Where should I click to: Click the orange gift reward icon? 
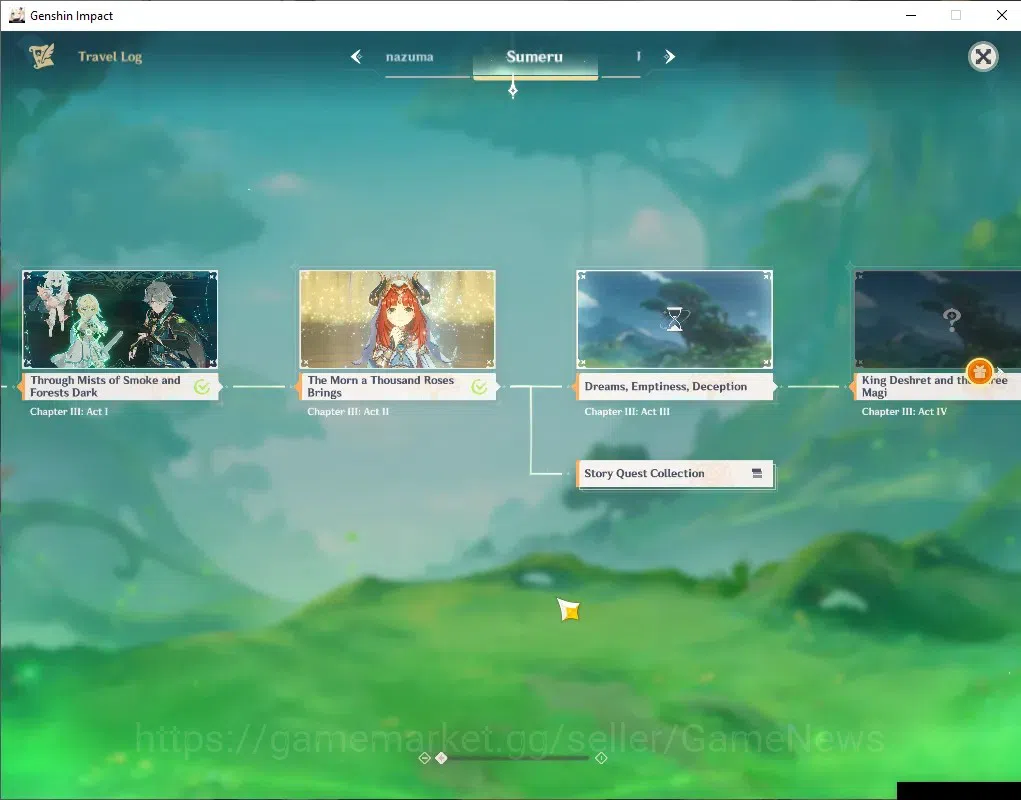[979, 372]
